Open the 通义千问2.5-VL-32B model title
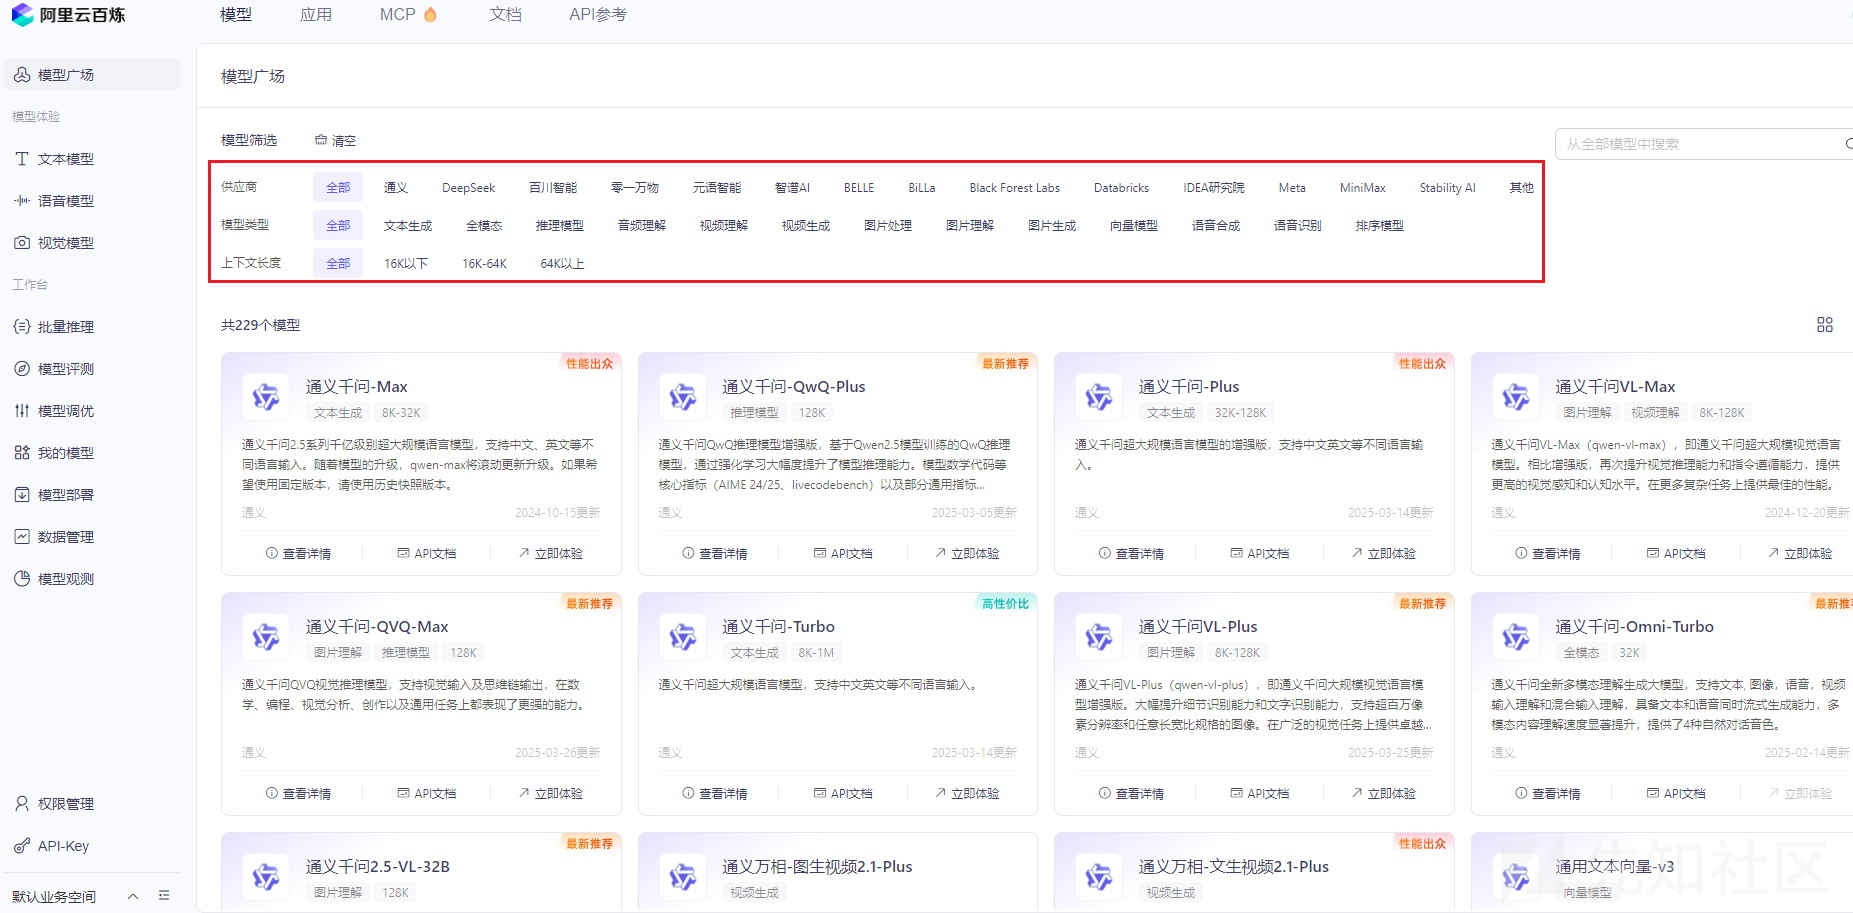This screenshot has height=913, width=1853. (378, 866)
